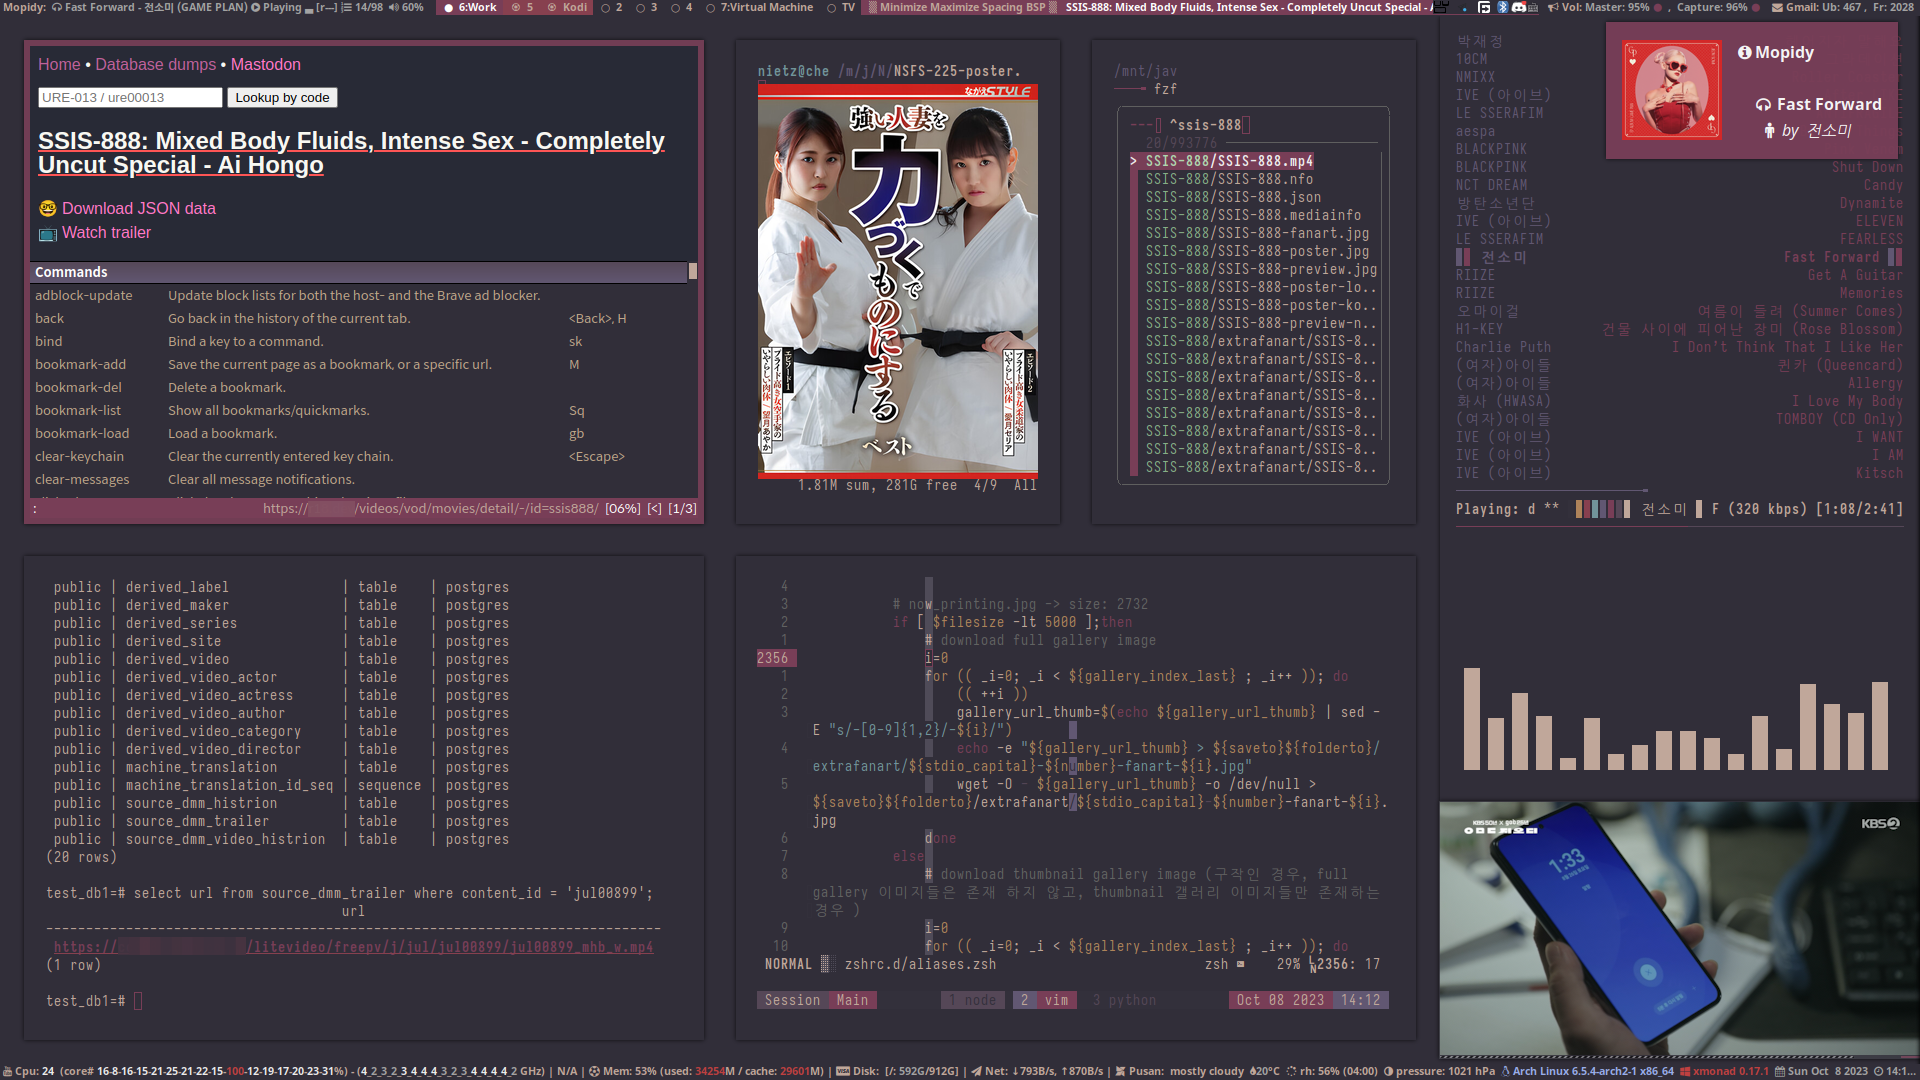Click the 'Download JSON data' link
This screenshot has height=1080, width=1920.
pyautogui.click(x=139, y=208)
